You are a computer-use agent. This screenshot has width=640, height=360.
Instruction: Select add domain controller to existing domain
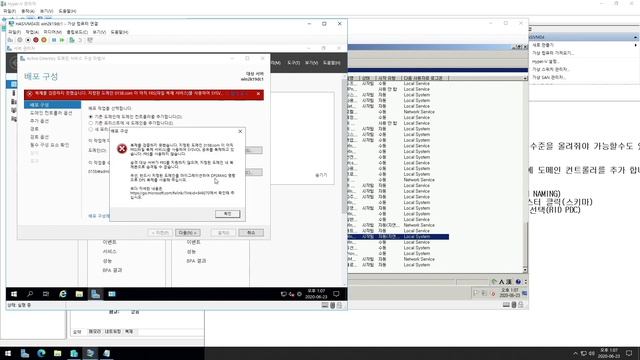click(91, 117)
